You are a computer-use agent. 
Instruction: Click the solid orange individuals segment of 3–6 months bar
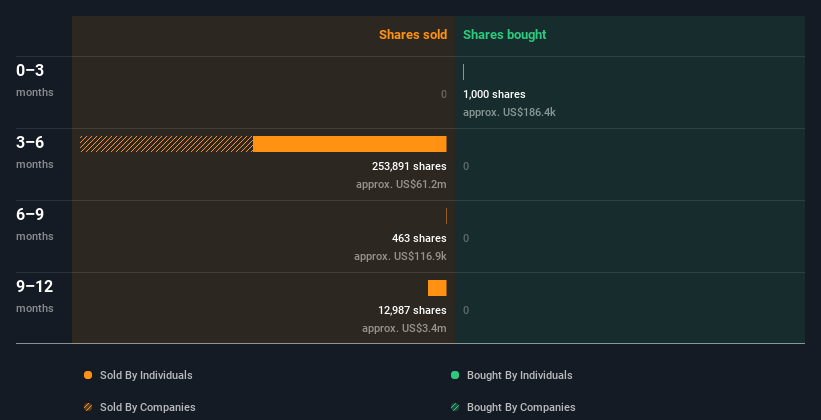point(350,144)
